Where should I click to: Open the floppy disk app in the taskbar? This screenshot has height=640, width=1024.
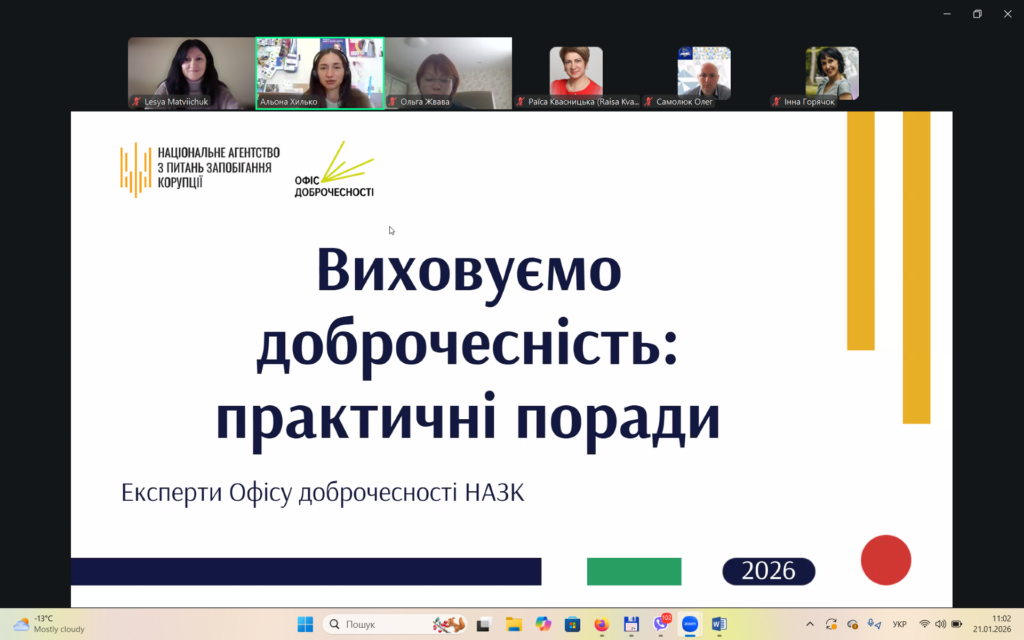click(x=631, y=624)
